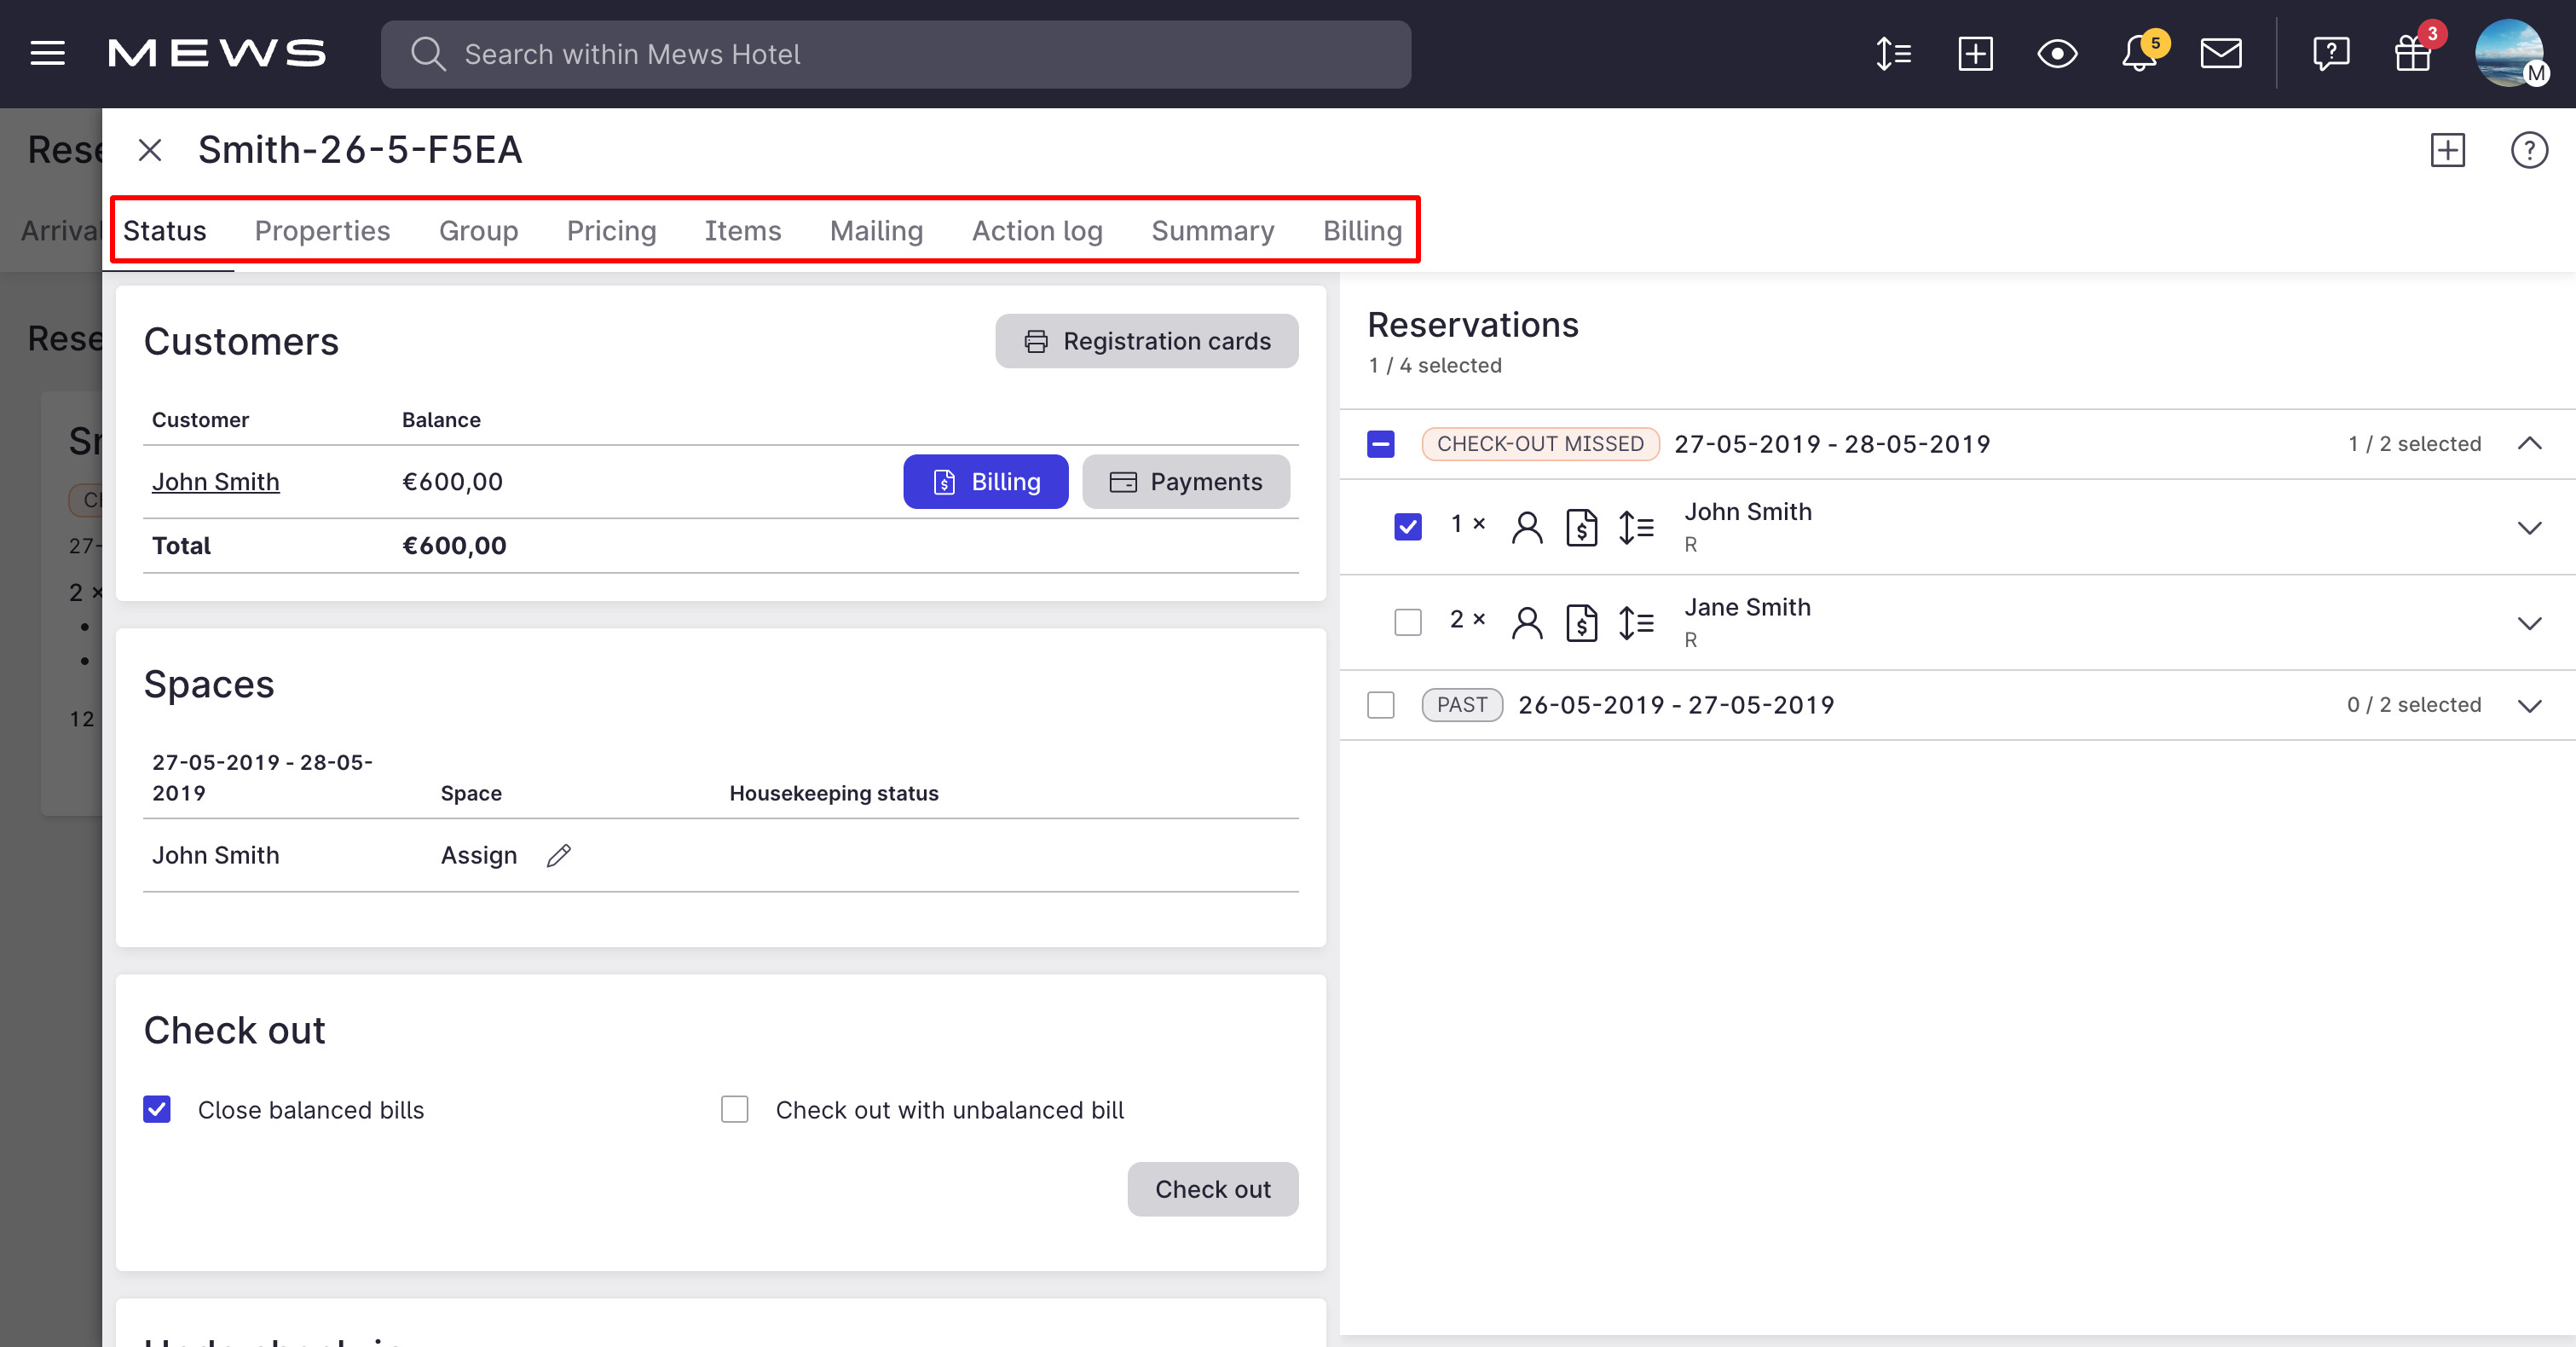Expand the PAST 26-05-2019 reservation group
The height and width of the screenshot is (1347, 2576).
2529,706
